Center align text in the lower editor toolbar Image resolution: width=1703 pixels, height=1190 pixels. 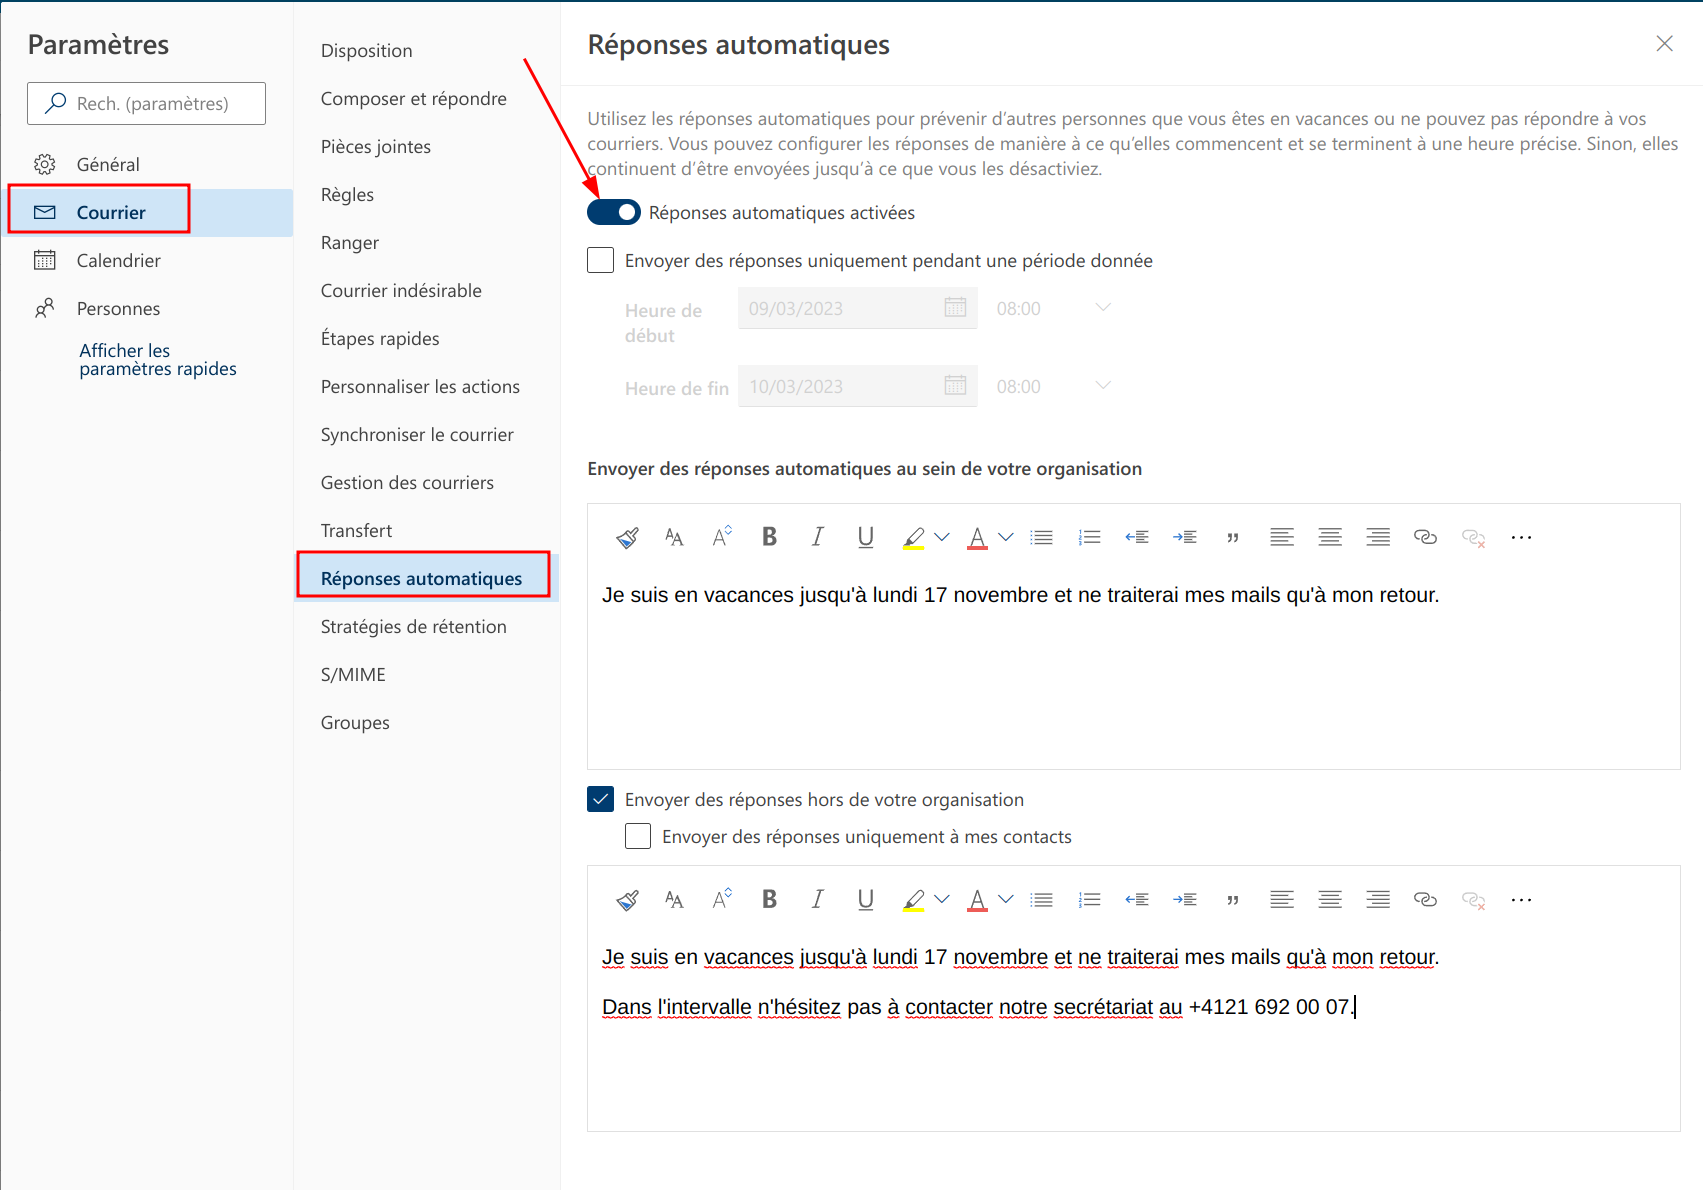[1329, 899]
